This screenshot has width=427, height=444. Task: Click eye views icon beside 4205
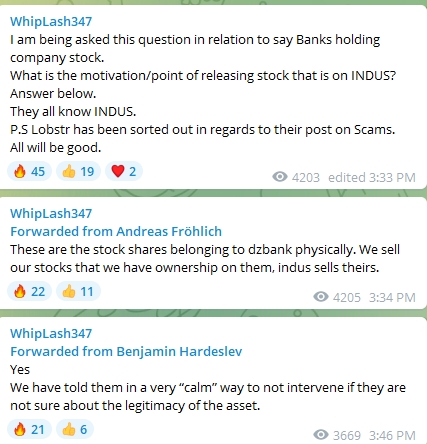(321, 297)
